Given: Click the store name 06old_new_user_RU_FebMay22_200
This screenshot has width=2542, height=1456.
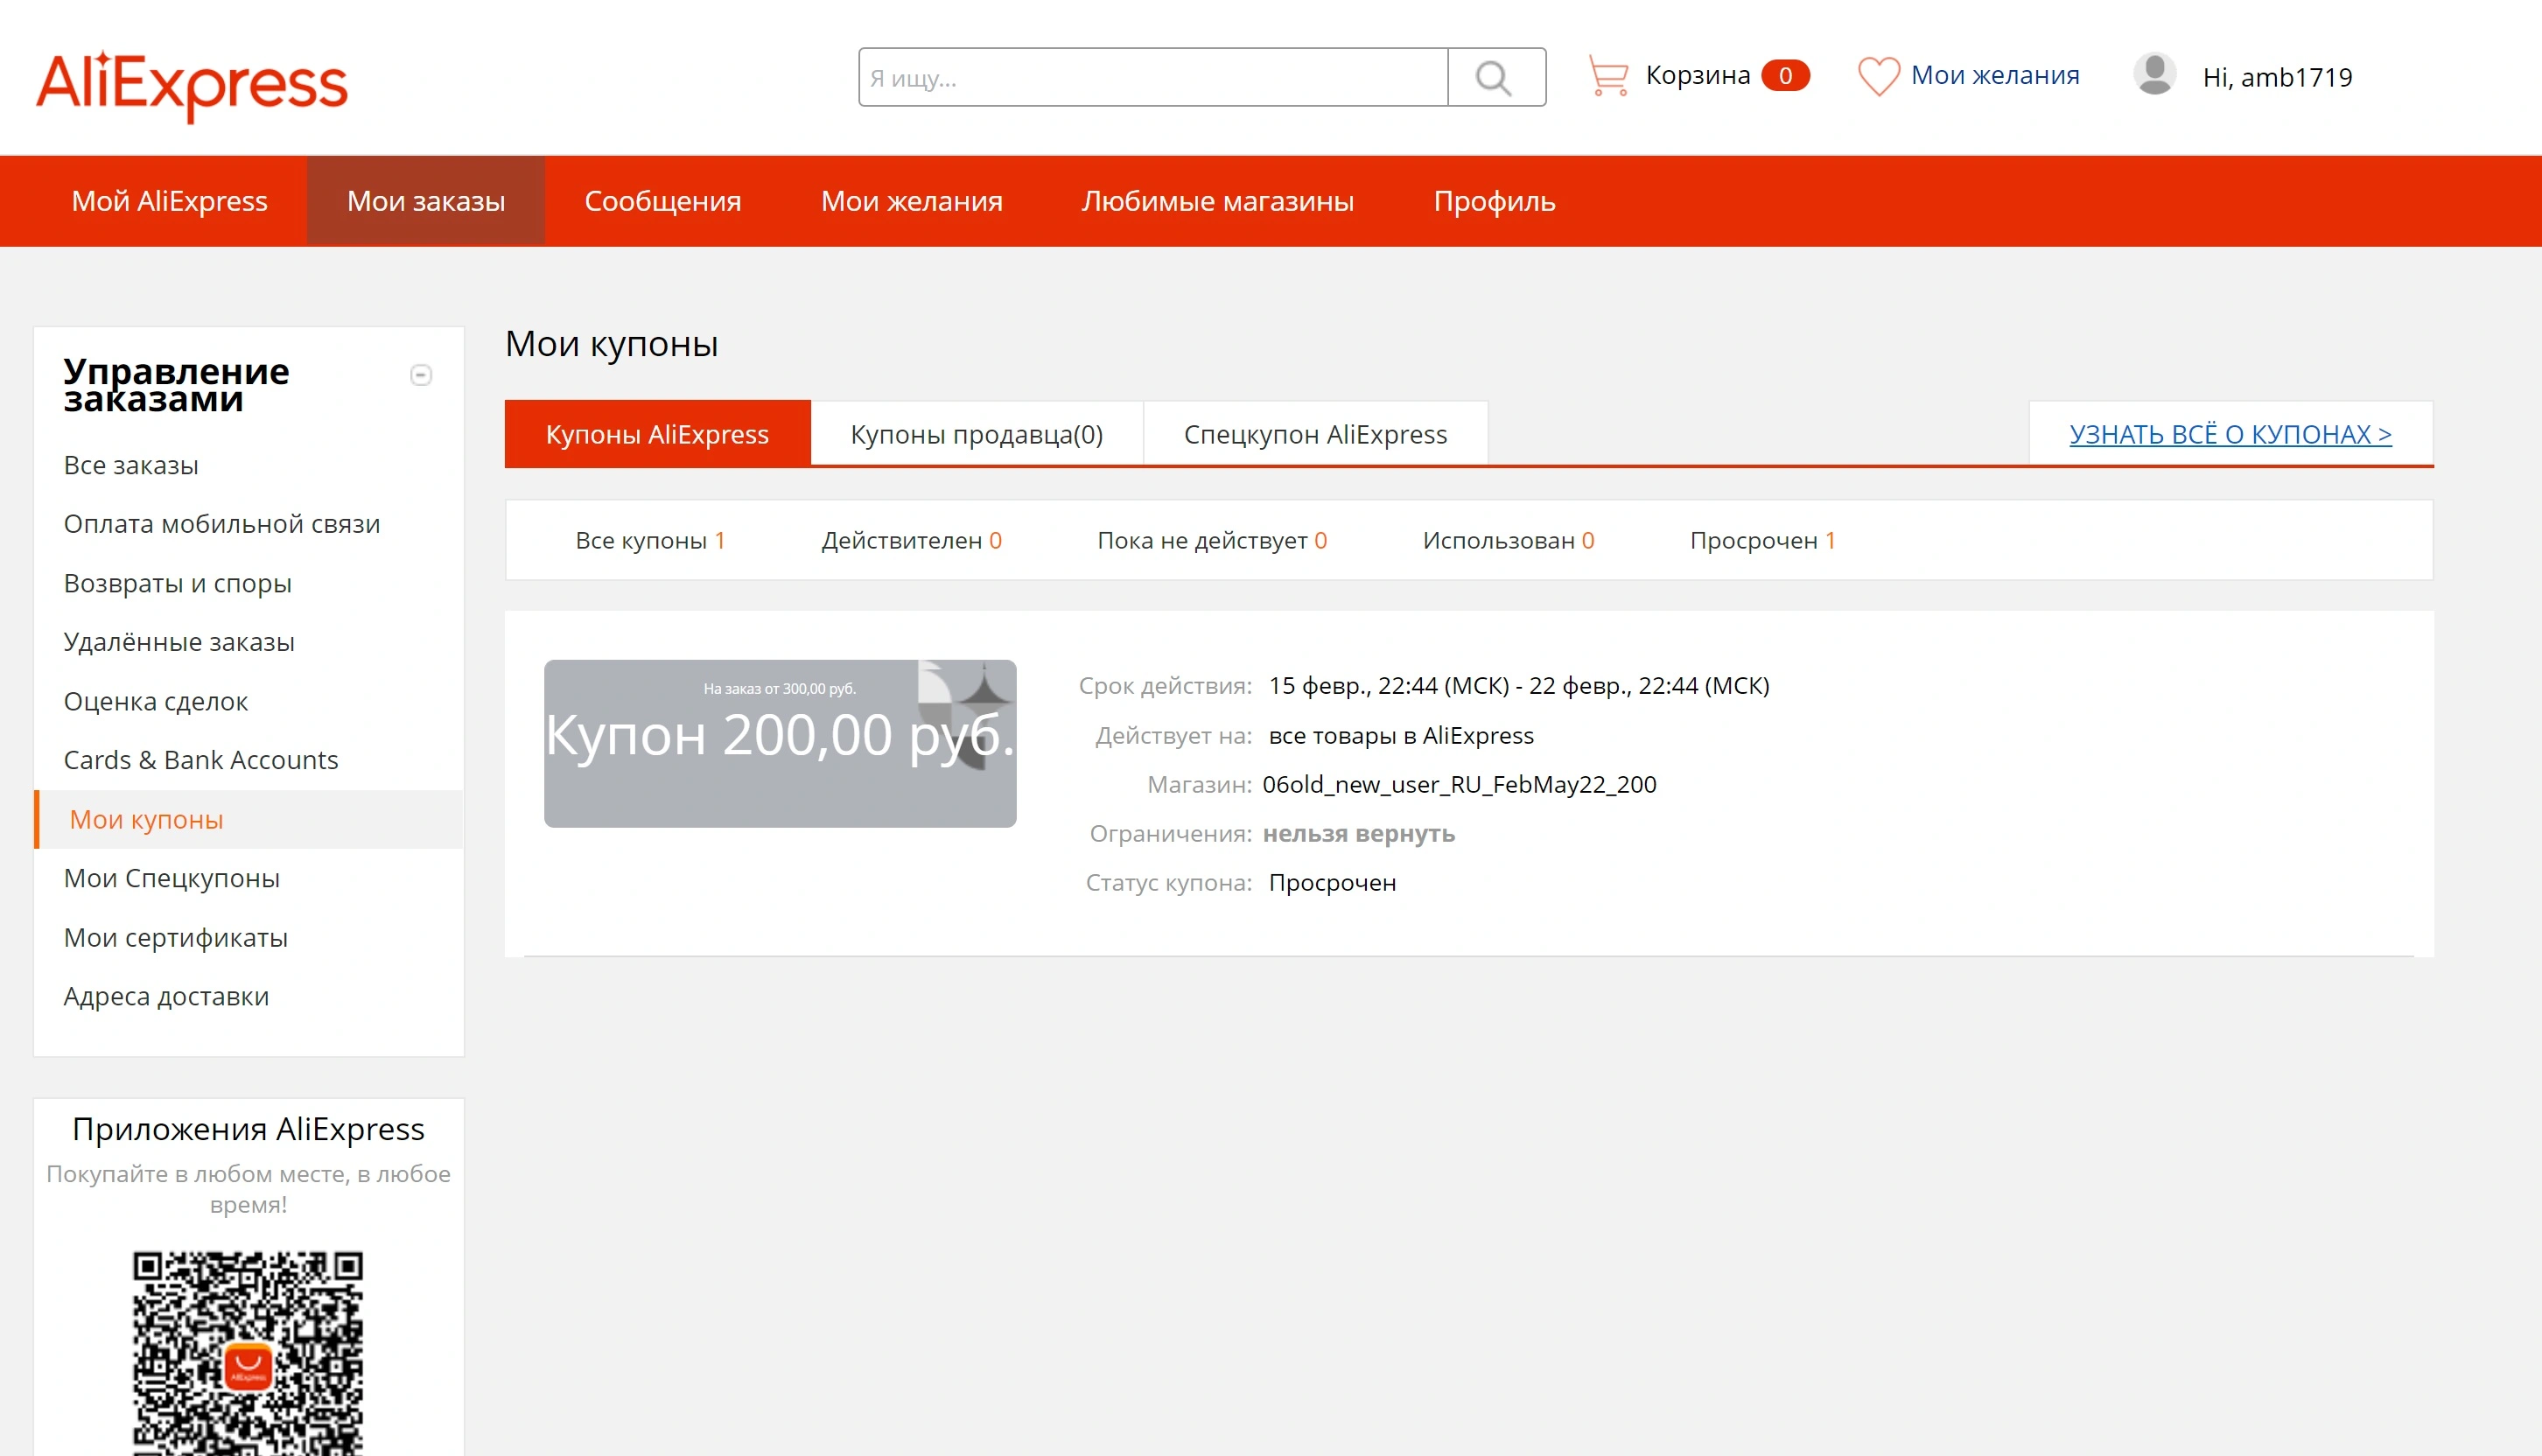Looking at the screenshot, I should [x=1459, y=784].
